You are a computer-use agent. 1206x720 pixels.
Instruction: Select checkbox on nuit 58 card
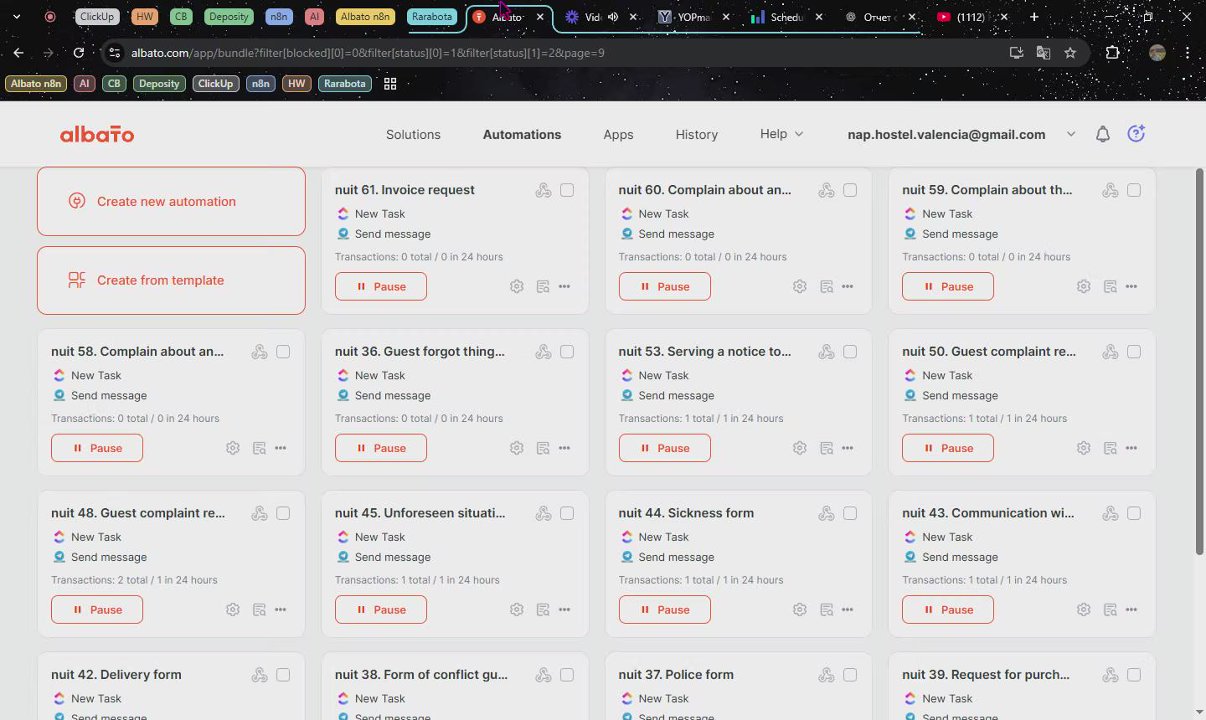[283, 352]
